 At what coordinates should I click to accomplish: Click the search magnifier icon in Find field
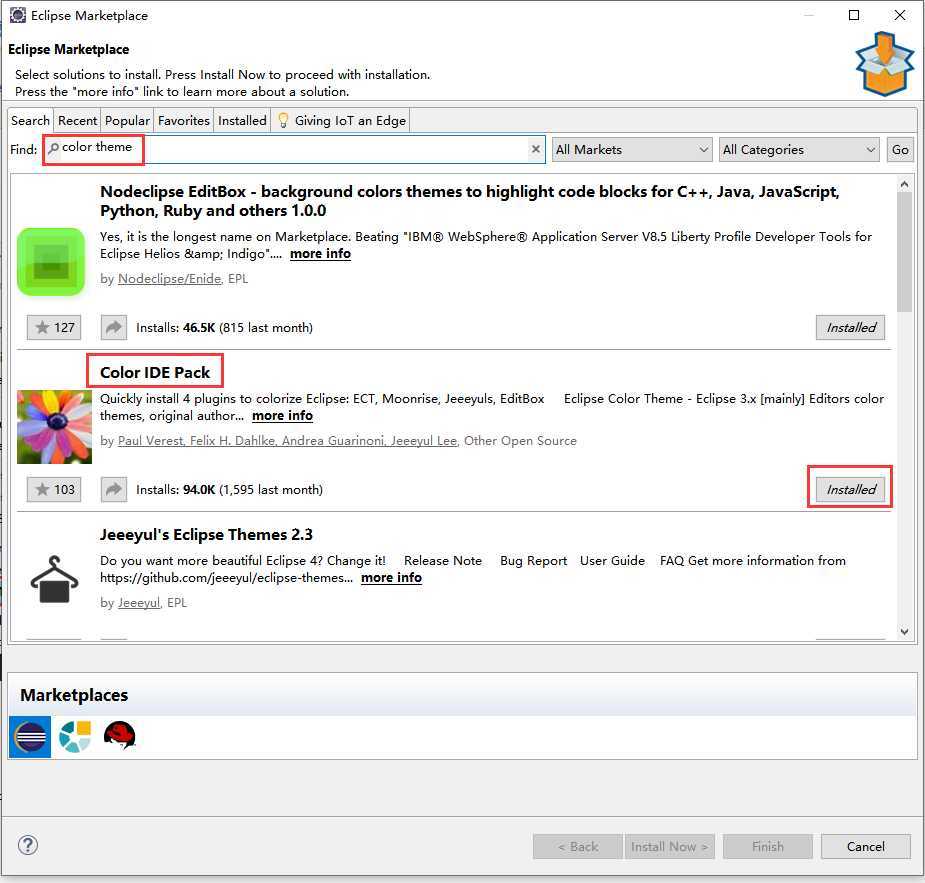pyautogui.click(x=53, y=148)
